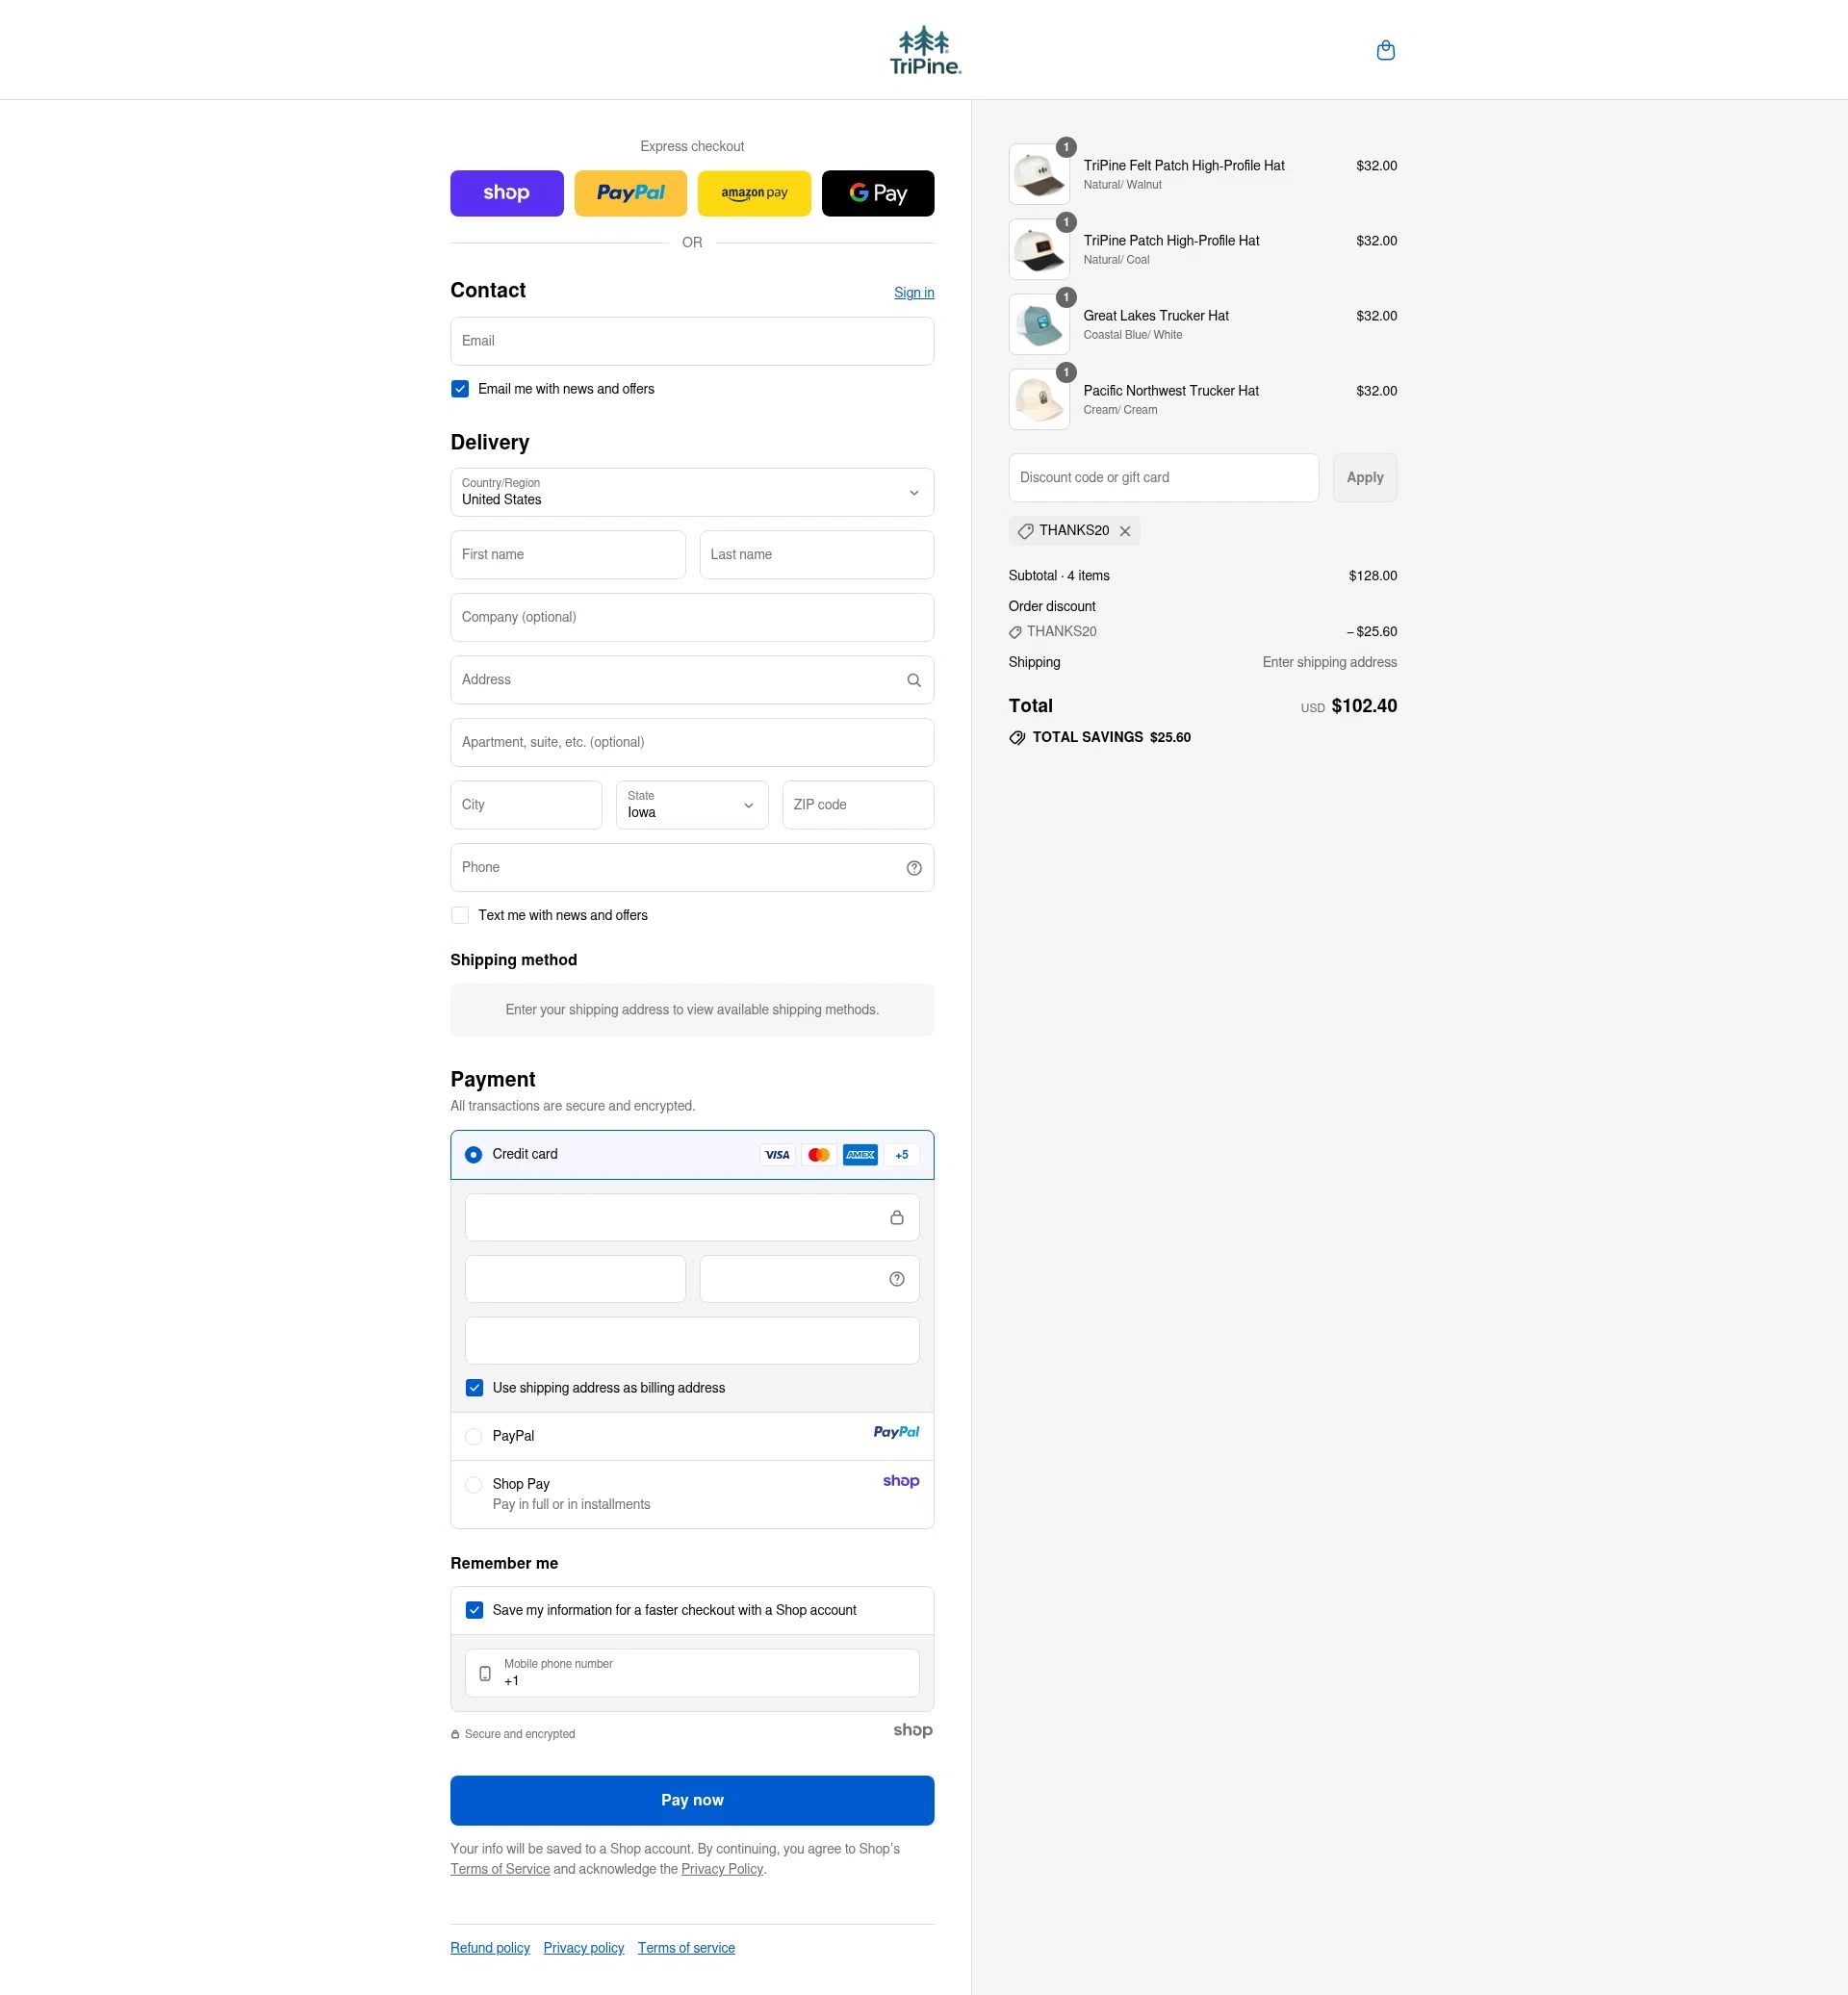This screenshot has height=1995, width=1848.
Task: Select the PayPal payment option
Action: (473, 1435)
